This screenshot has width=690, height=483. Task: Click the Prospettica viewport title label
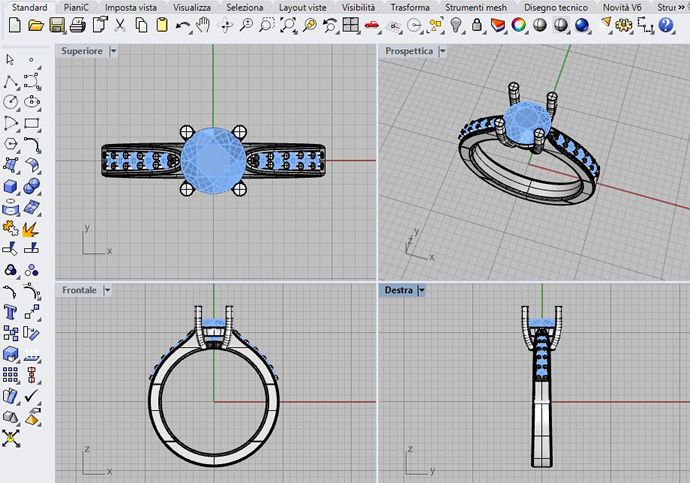(x=409, y=51)
